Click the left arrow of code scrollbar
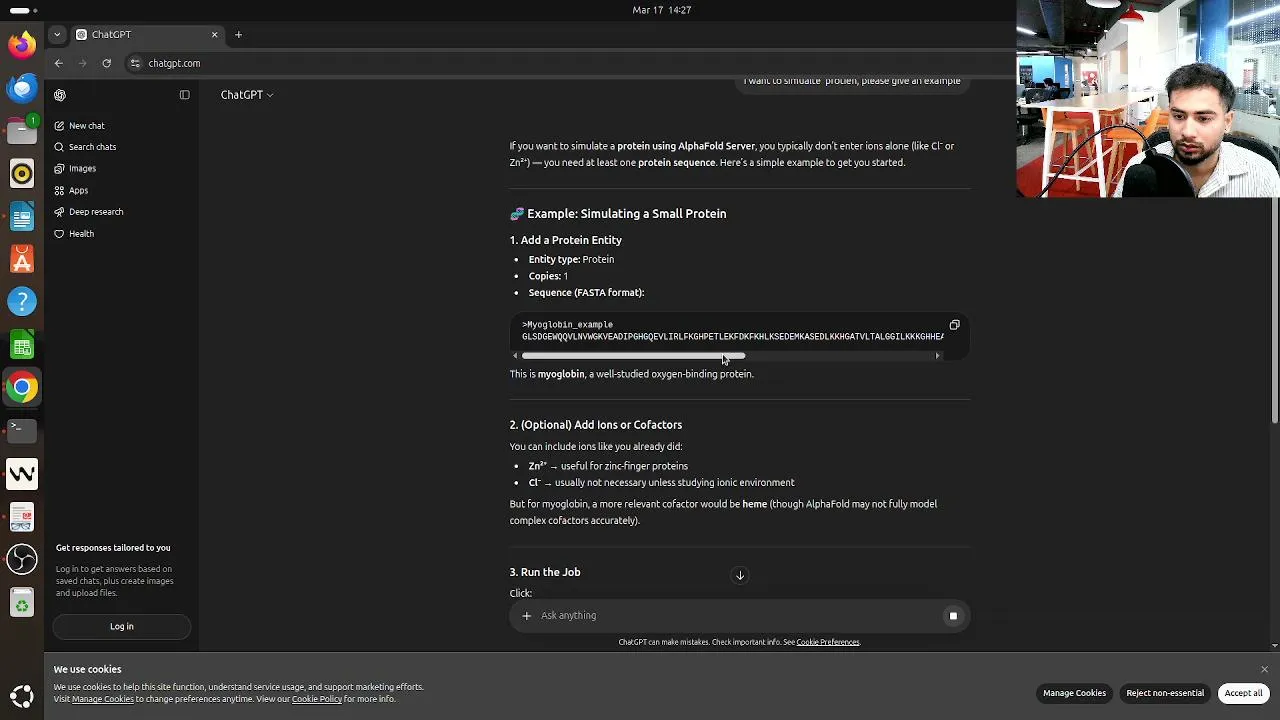The height and width of the screenshot is (720, 1280). [x=515, y=356]
